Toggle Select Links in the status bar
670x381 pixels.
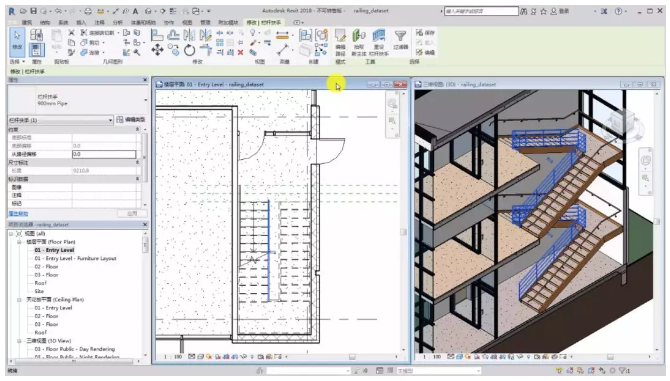click(x=559, y=370)
